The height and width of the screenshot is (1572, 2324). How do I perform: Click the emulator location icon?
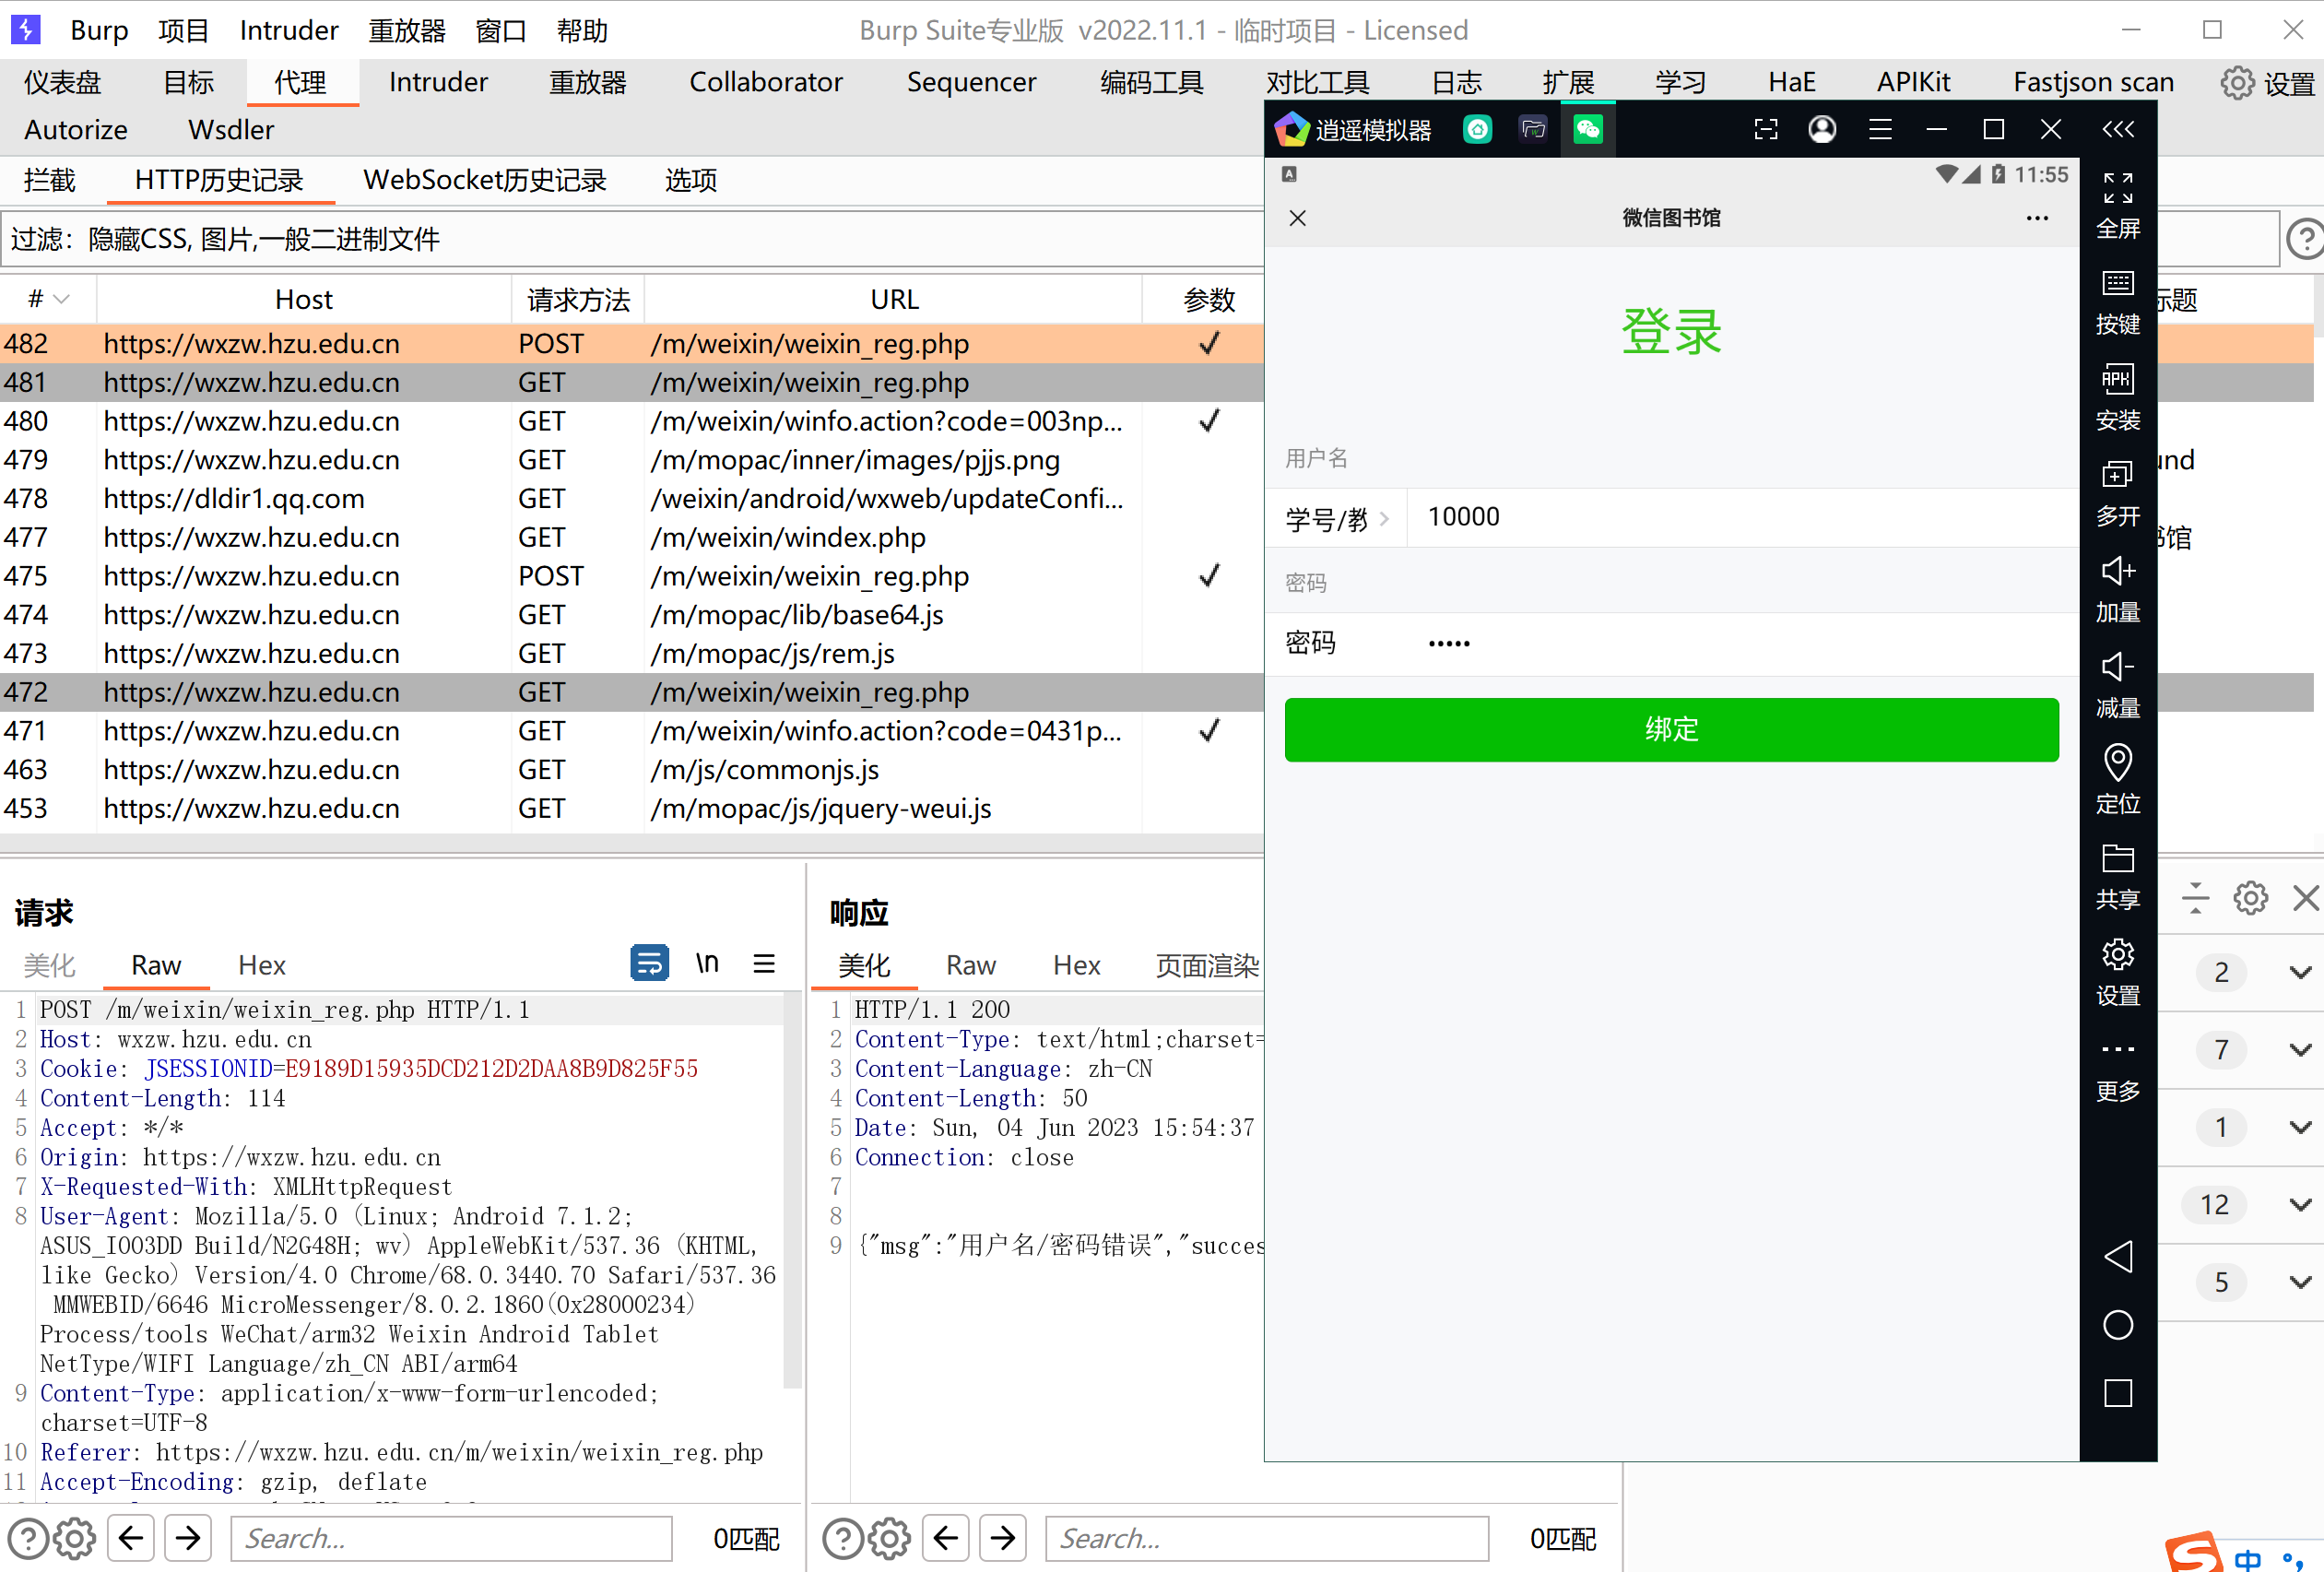tap(2117, 763)
